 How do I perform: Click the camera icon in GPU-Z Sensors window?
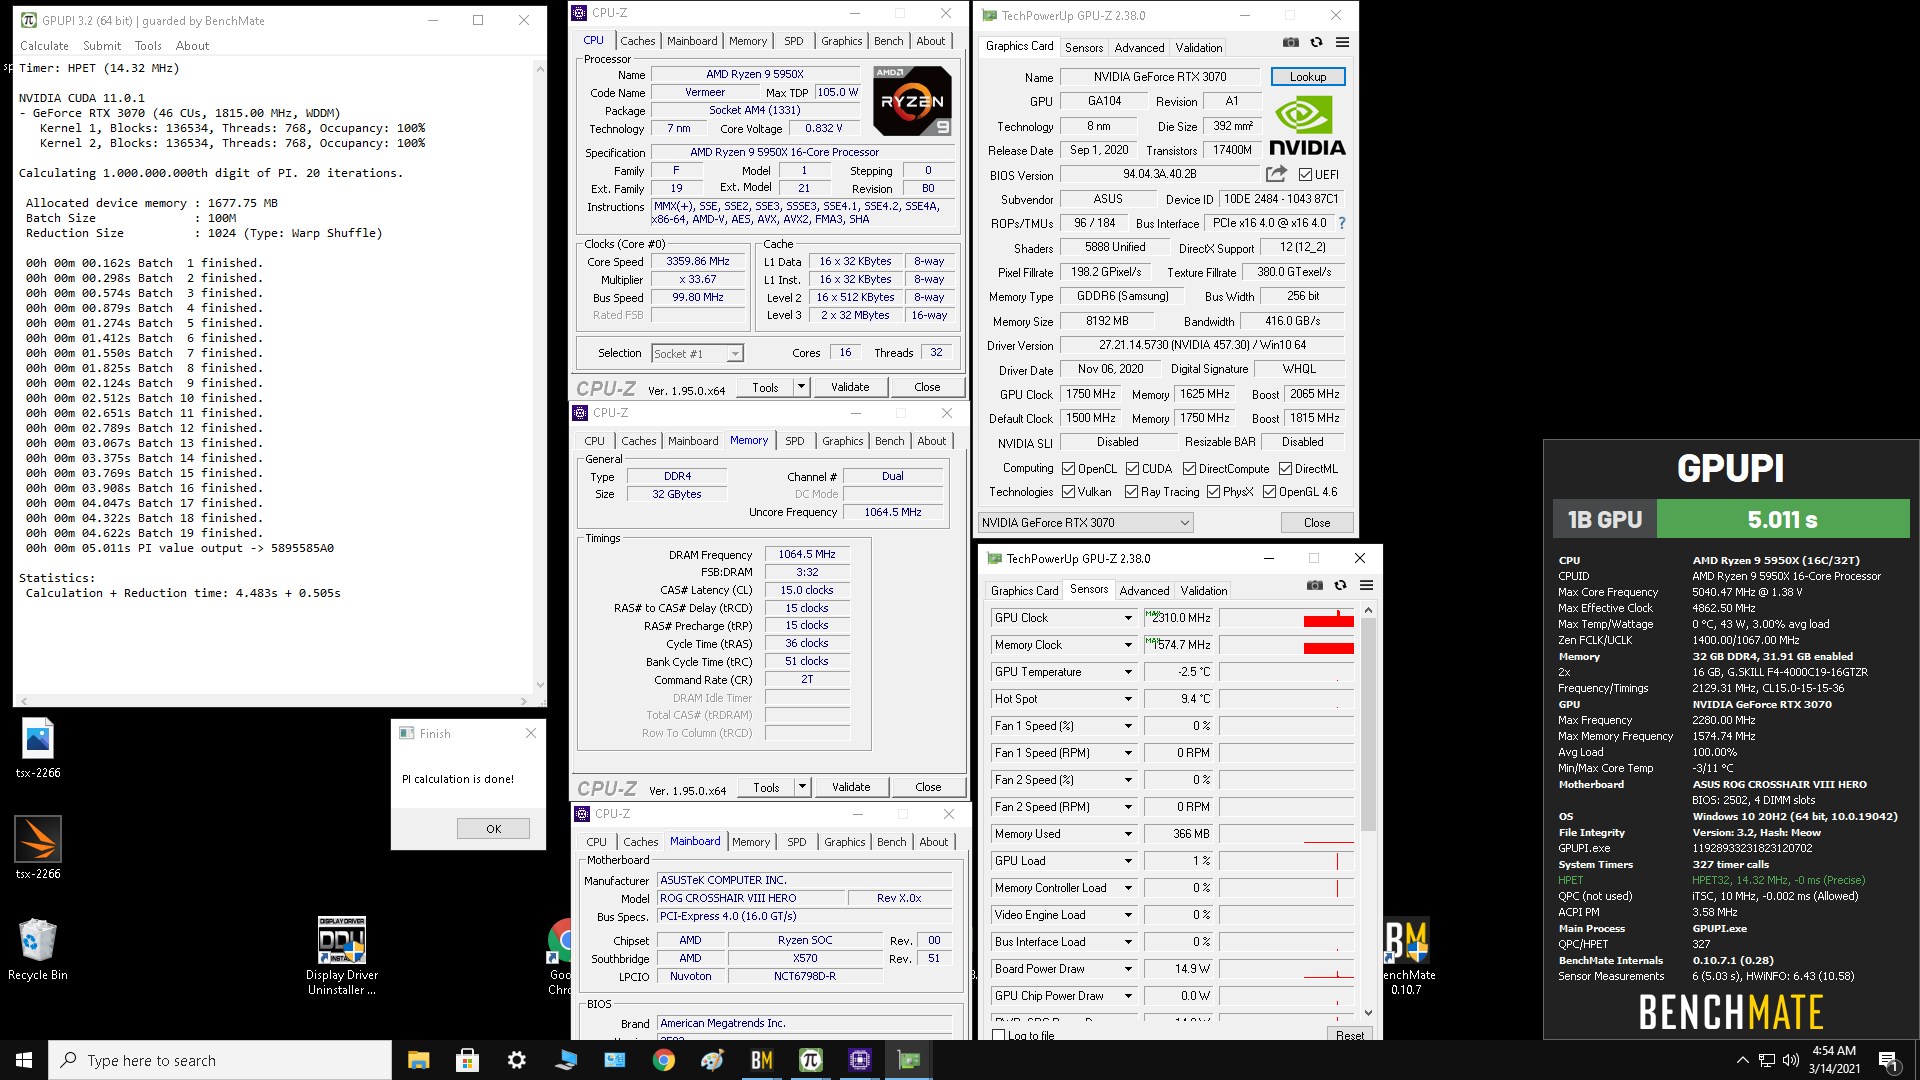1315,585
